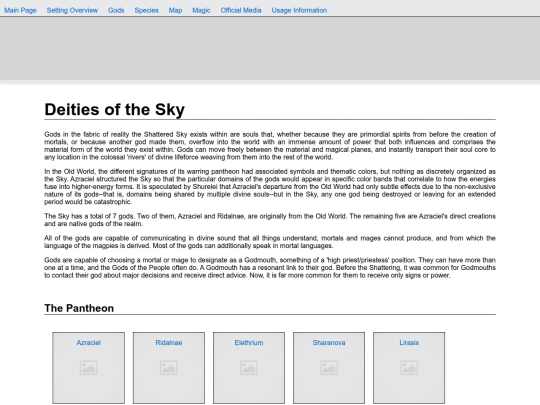Click The Pantheon section heading
This screenshot has width=540, height=405.
pos(79,308)
